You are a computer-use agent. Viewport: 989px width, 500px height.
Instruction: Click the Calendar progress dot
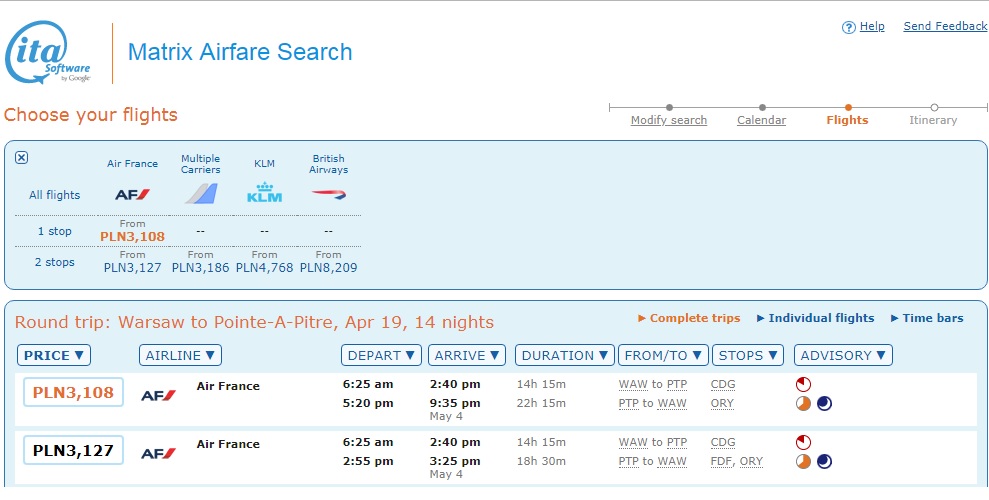point(762,108)
